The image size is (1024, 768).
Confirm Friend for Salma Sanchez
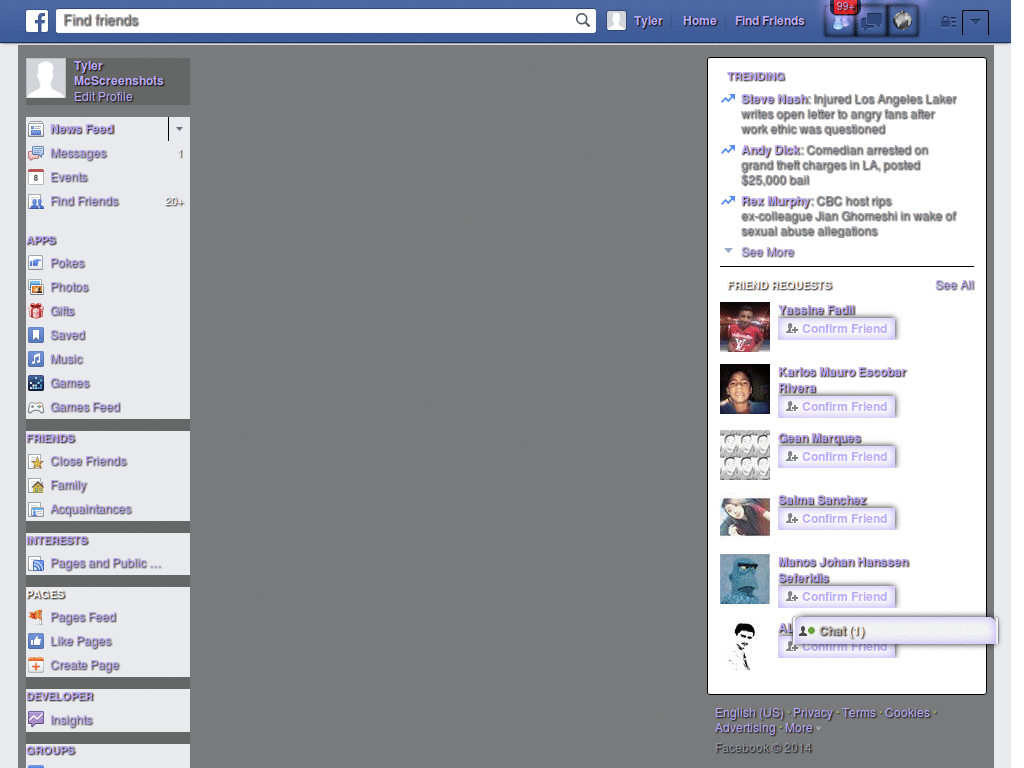pyautogui.click(x=837, y=519)
